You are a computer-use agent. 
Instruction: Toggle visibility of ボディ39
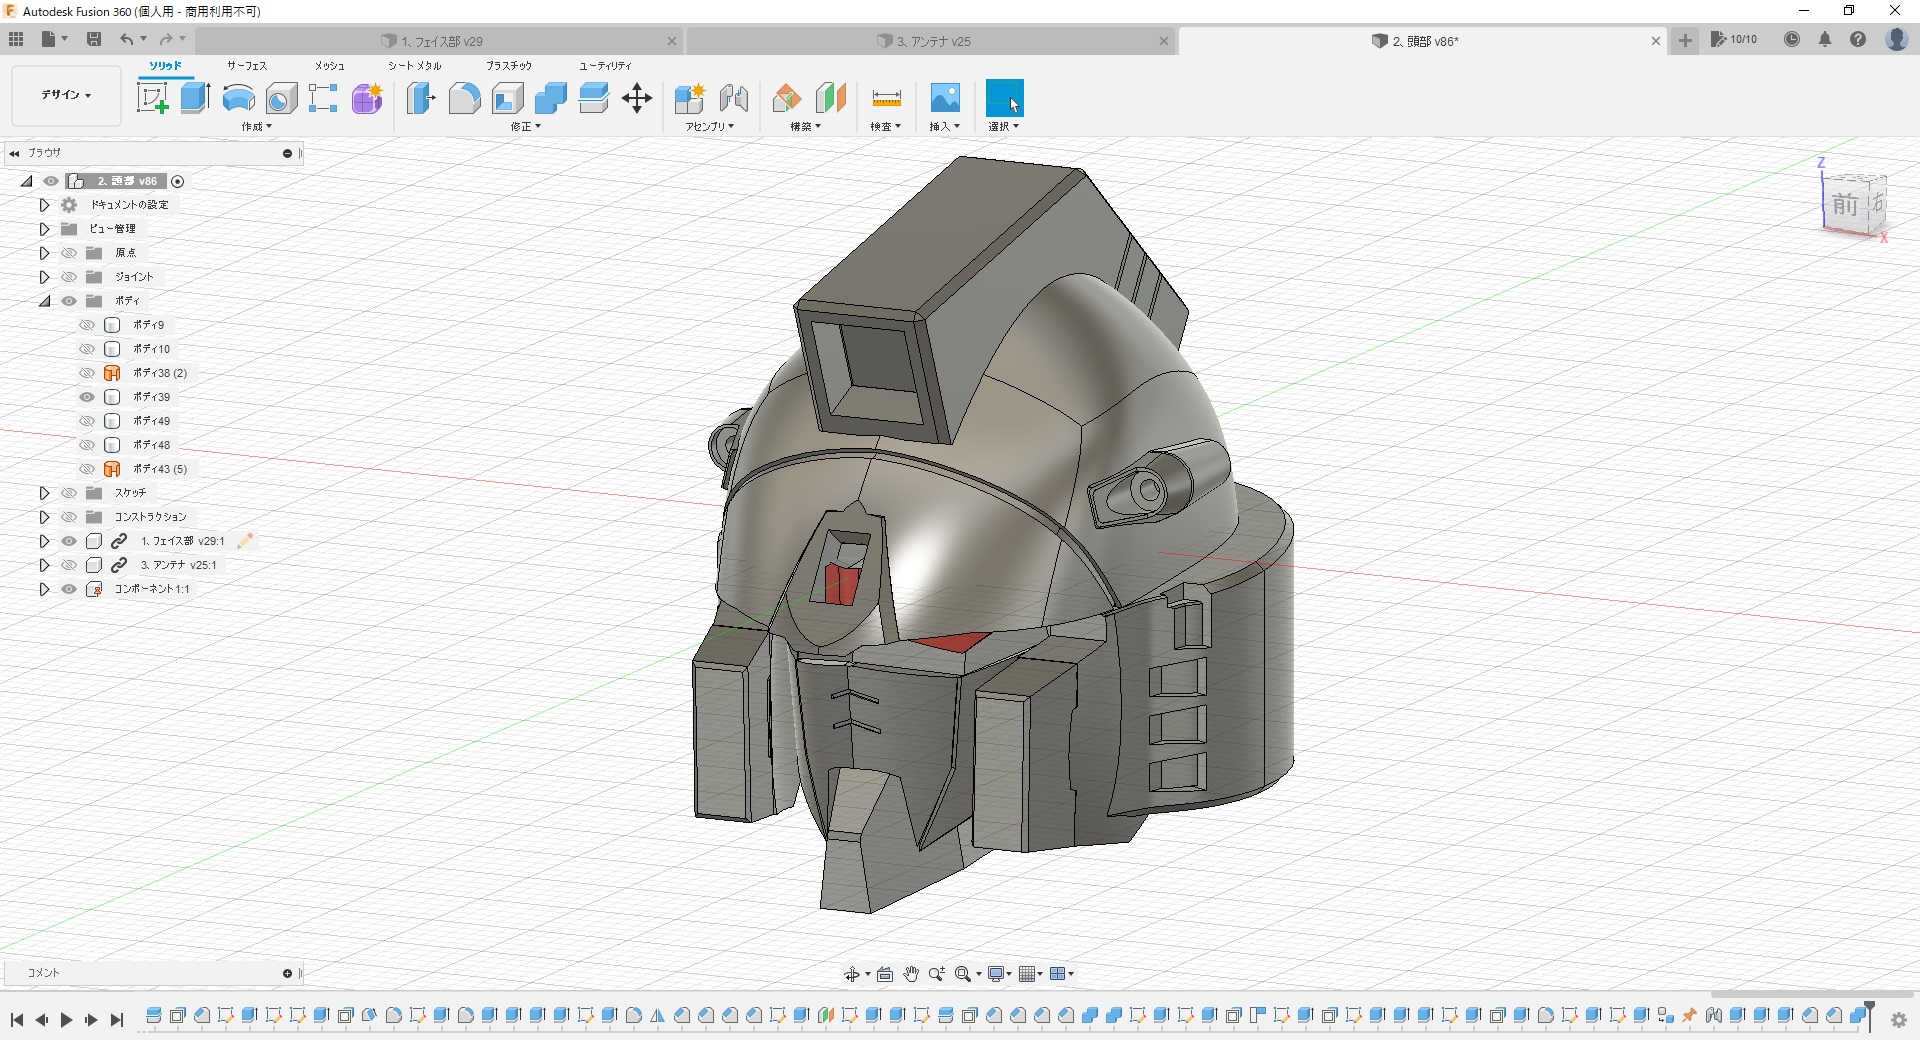click(x=87, y=397)
